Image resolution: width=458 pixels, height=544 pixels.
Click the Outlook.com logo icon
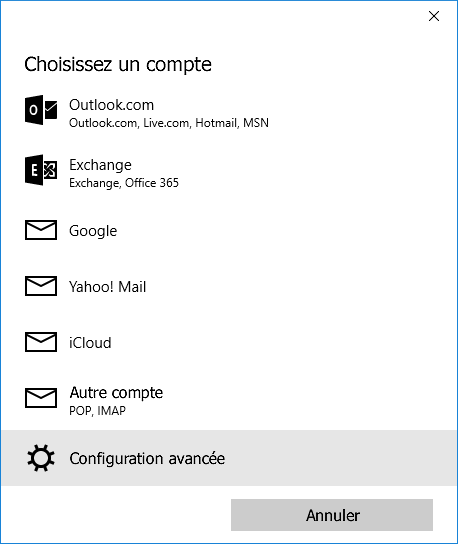coord(41,110)
